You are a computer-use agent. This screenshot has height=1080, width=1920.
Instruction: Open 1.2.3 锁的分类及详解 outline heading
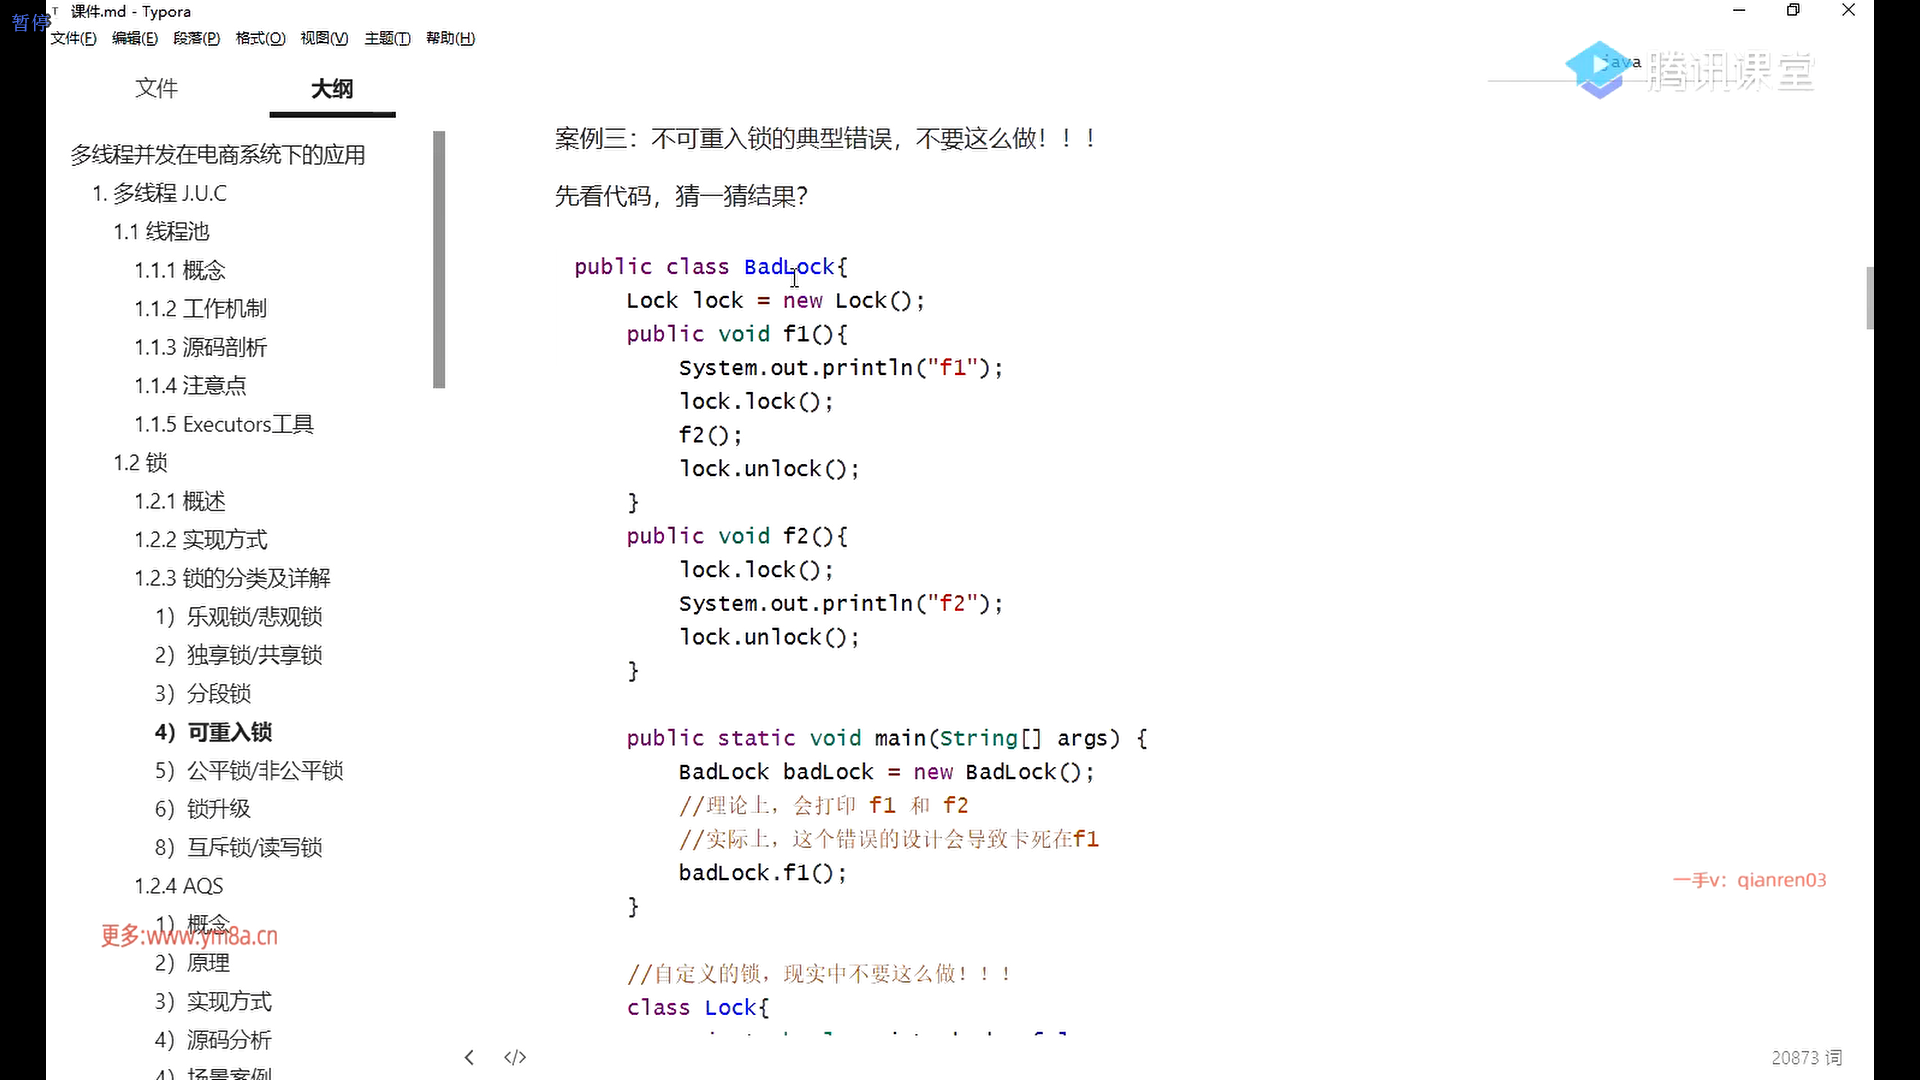[x=232, y=578]
